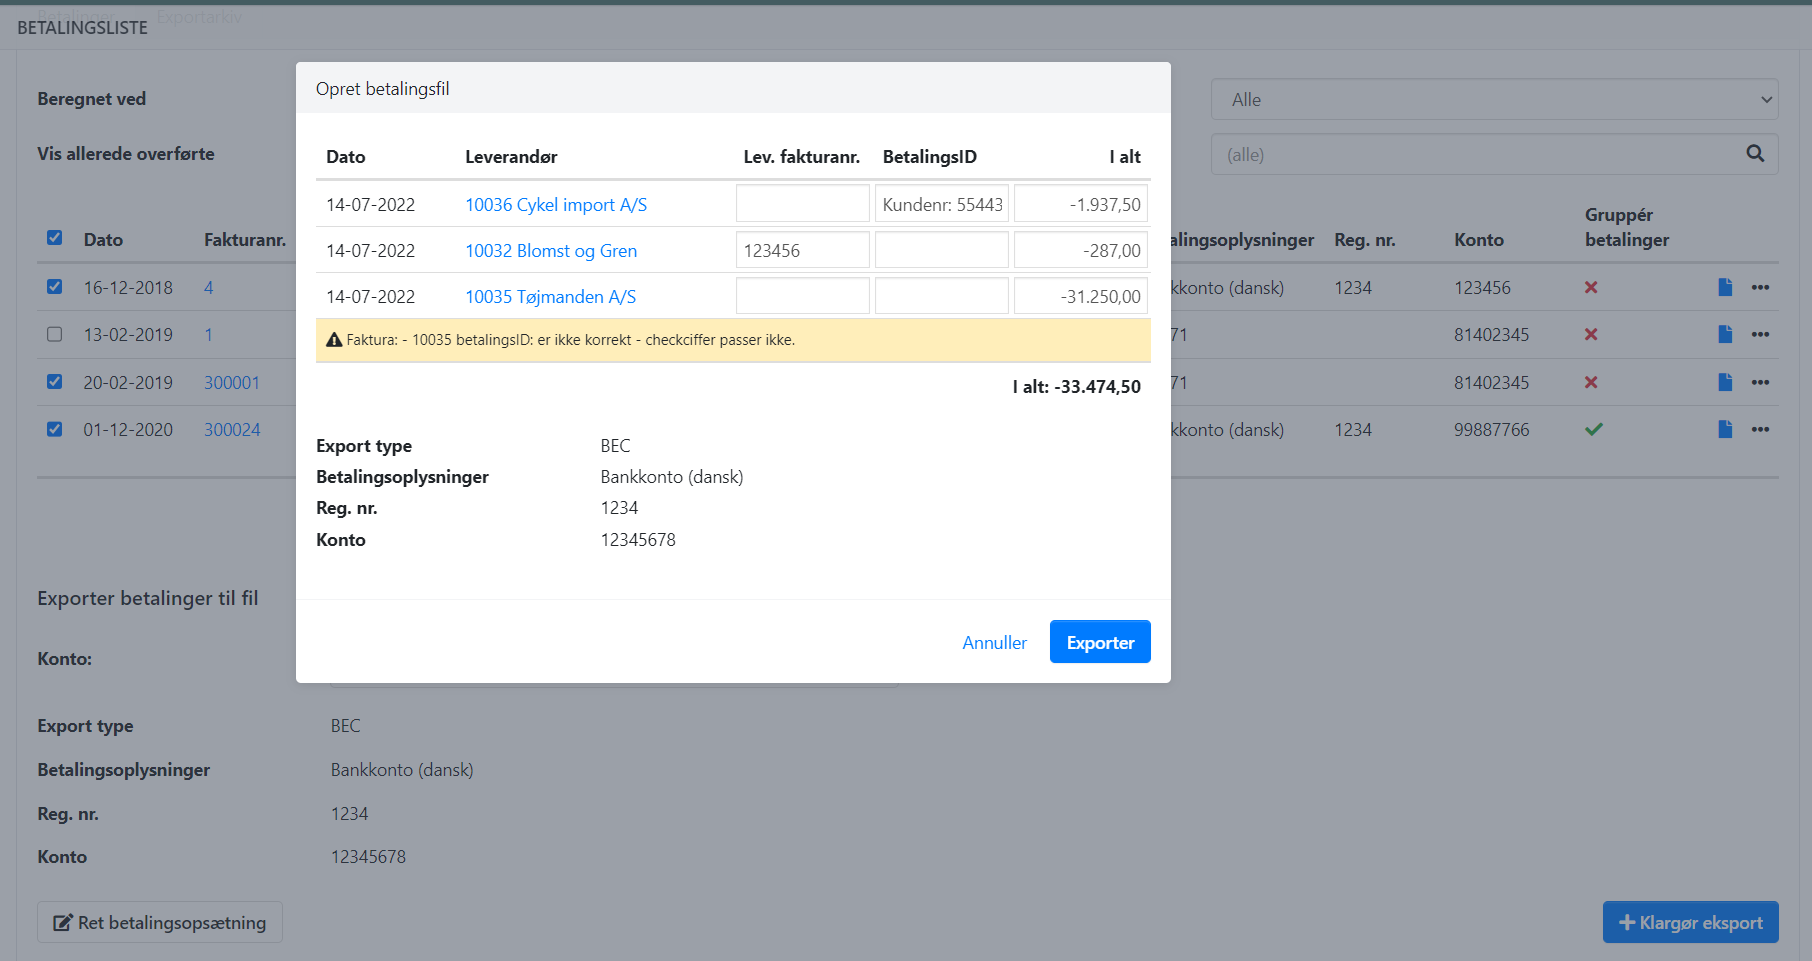Click Ret betalingsopsætning button
This screenshot has height=961, width=1812.
[160, 922]
